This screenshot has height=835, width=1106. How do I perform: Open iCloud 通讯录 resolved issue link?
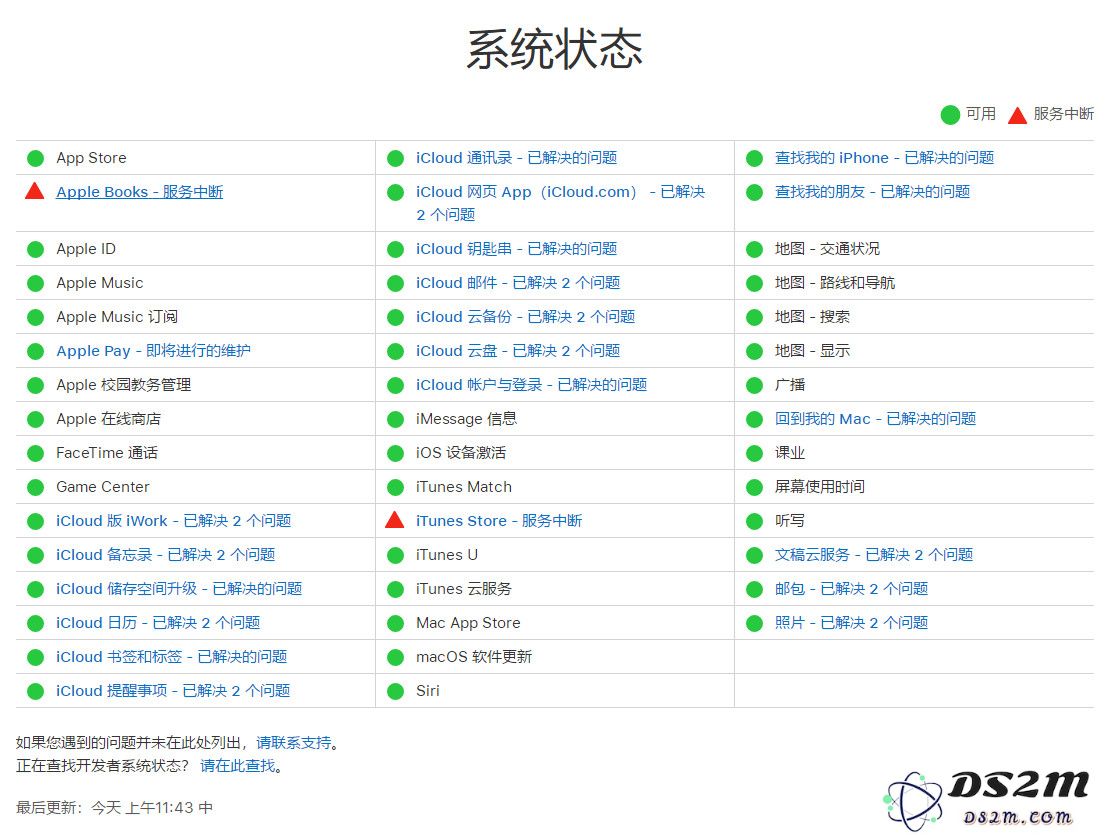(516, 158)
